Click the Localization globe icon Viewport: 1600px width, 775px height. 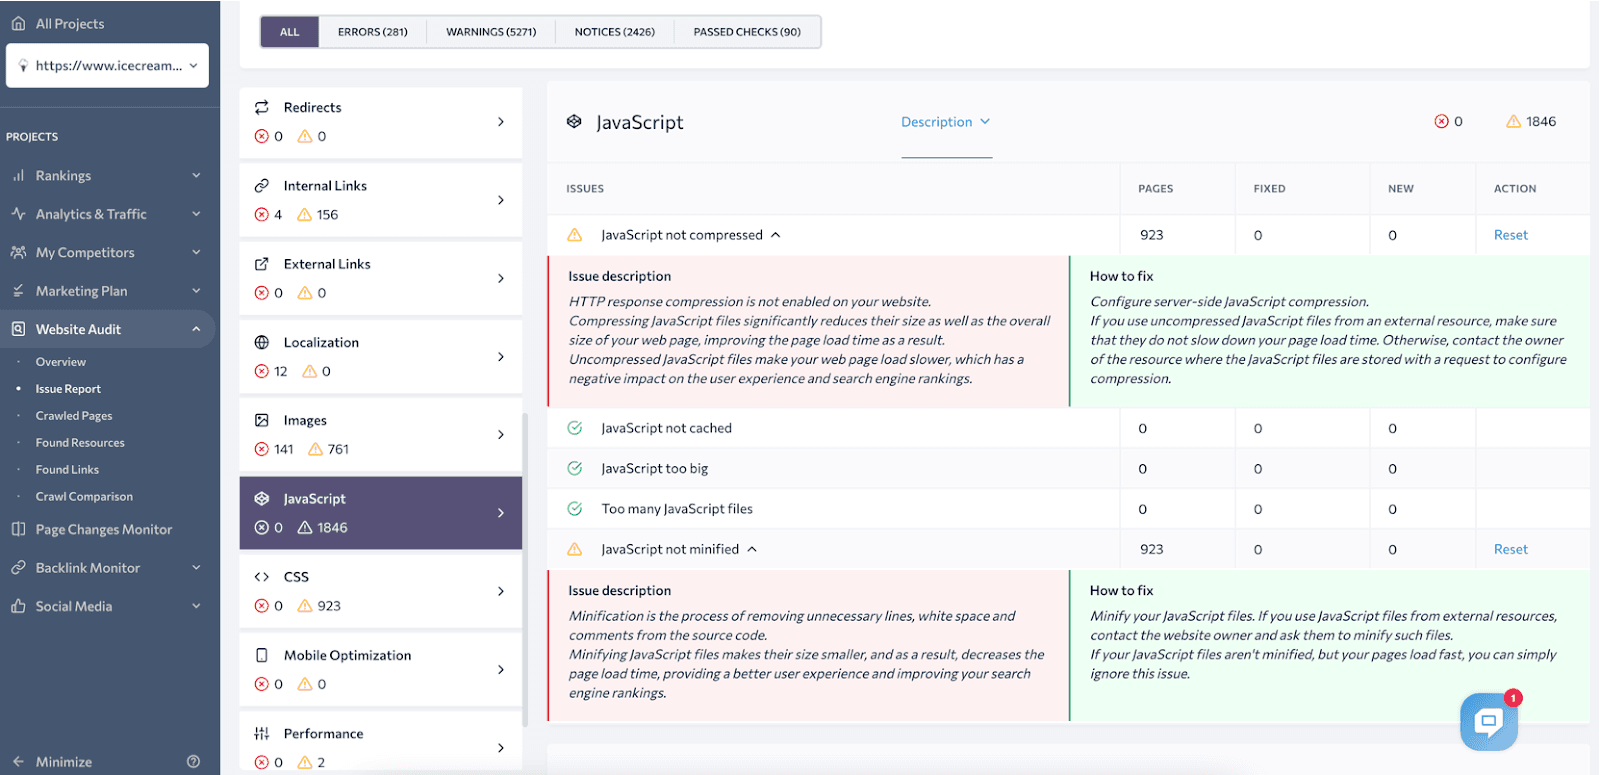(x=262, y=342)
